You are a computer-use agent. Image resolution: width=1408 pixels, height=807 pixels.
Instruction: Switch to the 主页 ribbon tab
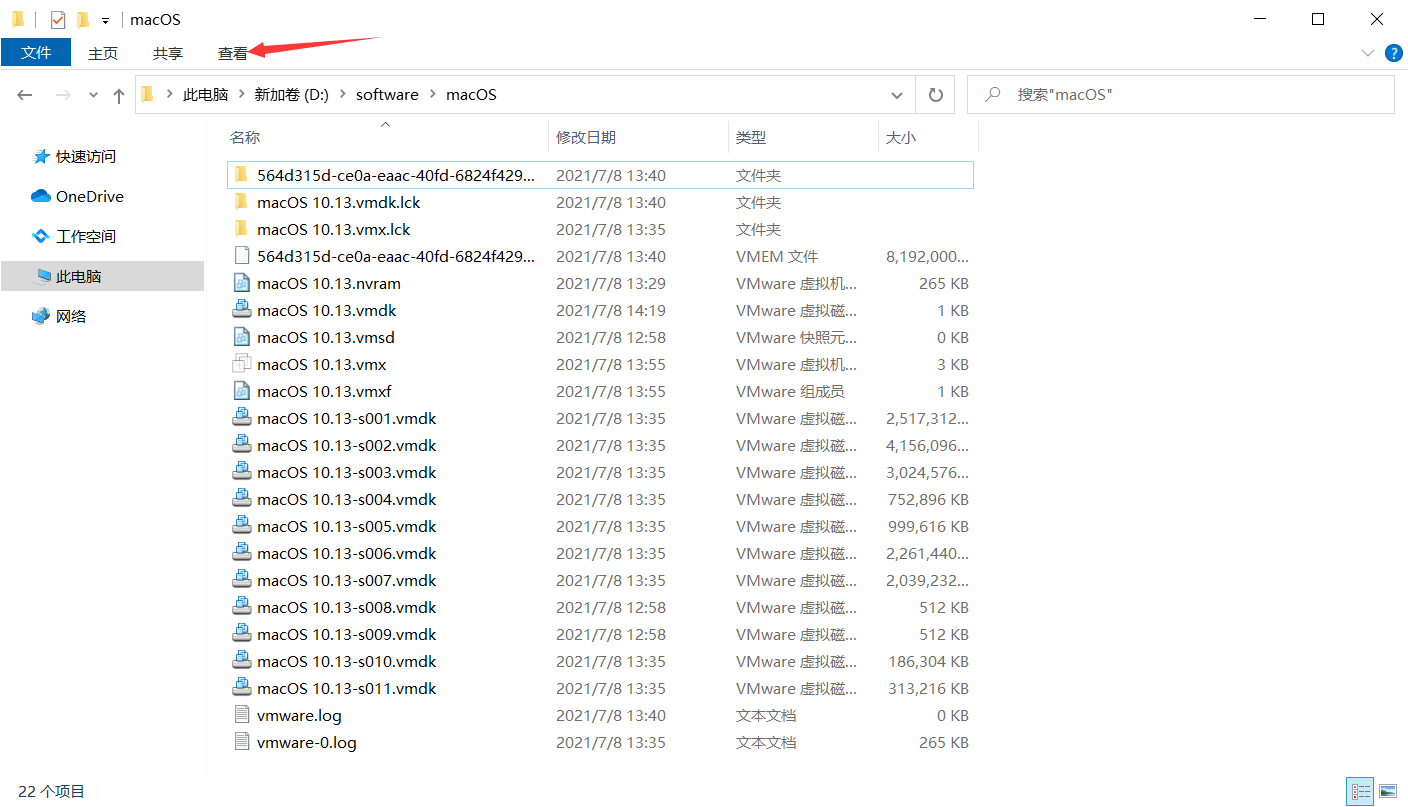pos(103,53)
